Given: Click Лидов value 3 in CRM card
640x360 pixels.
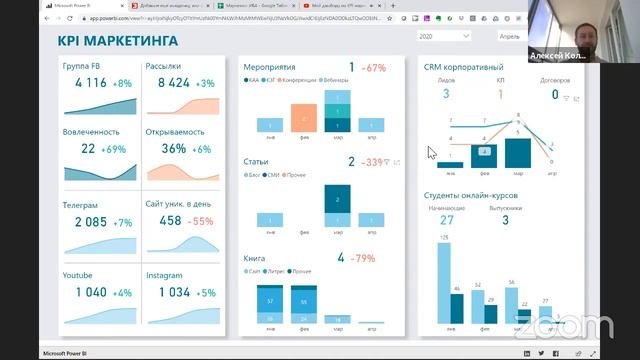Looking at the screenshot, I should point(446,94).
